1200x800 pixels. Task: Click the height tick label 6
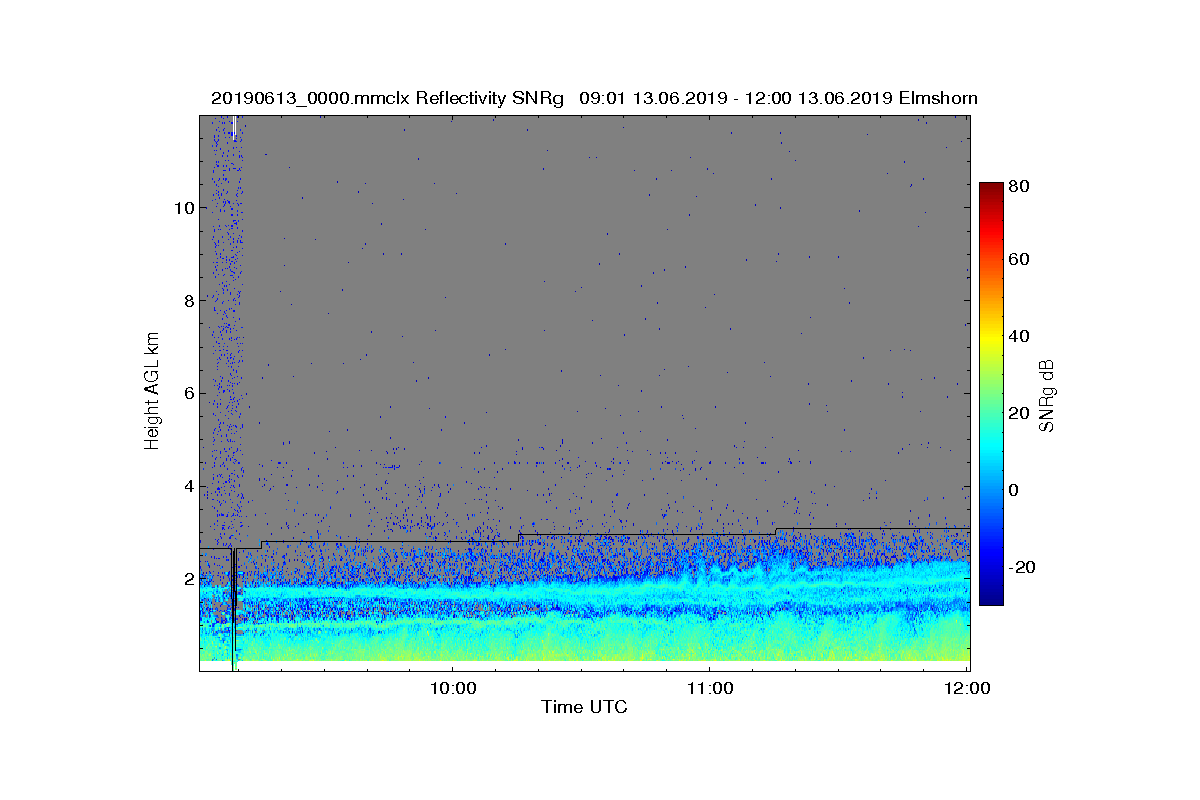click(x=188, y=394)
